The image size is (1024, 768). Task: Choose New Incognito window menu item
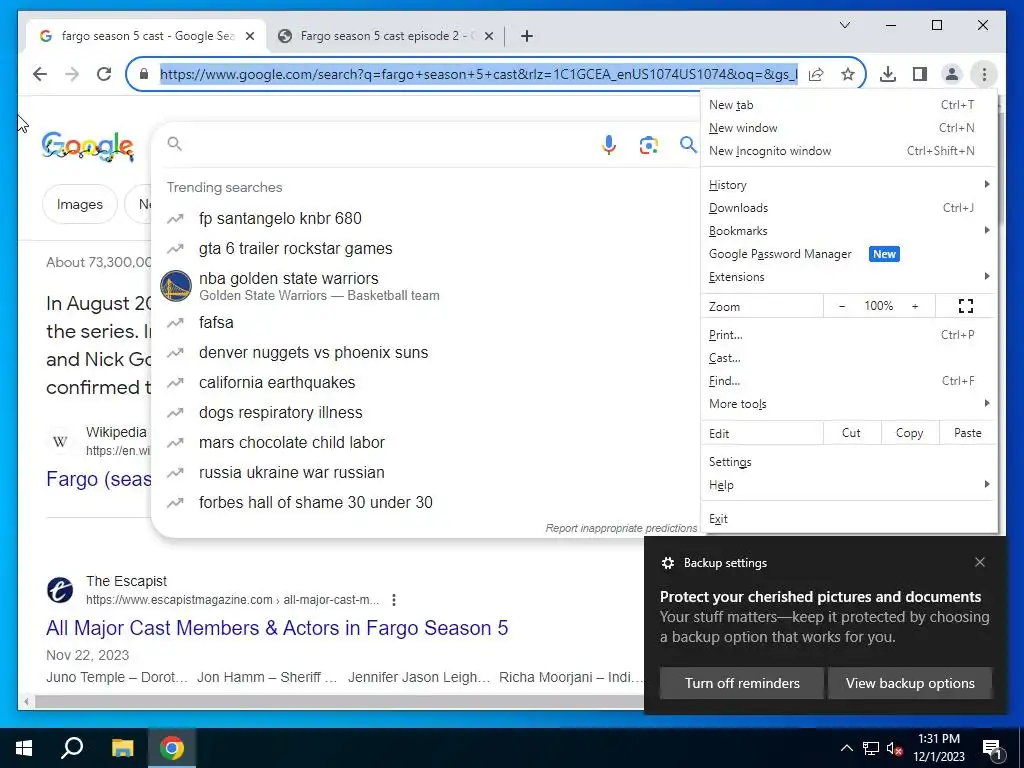click(x=849, y=150)
